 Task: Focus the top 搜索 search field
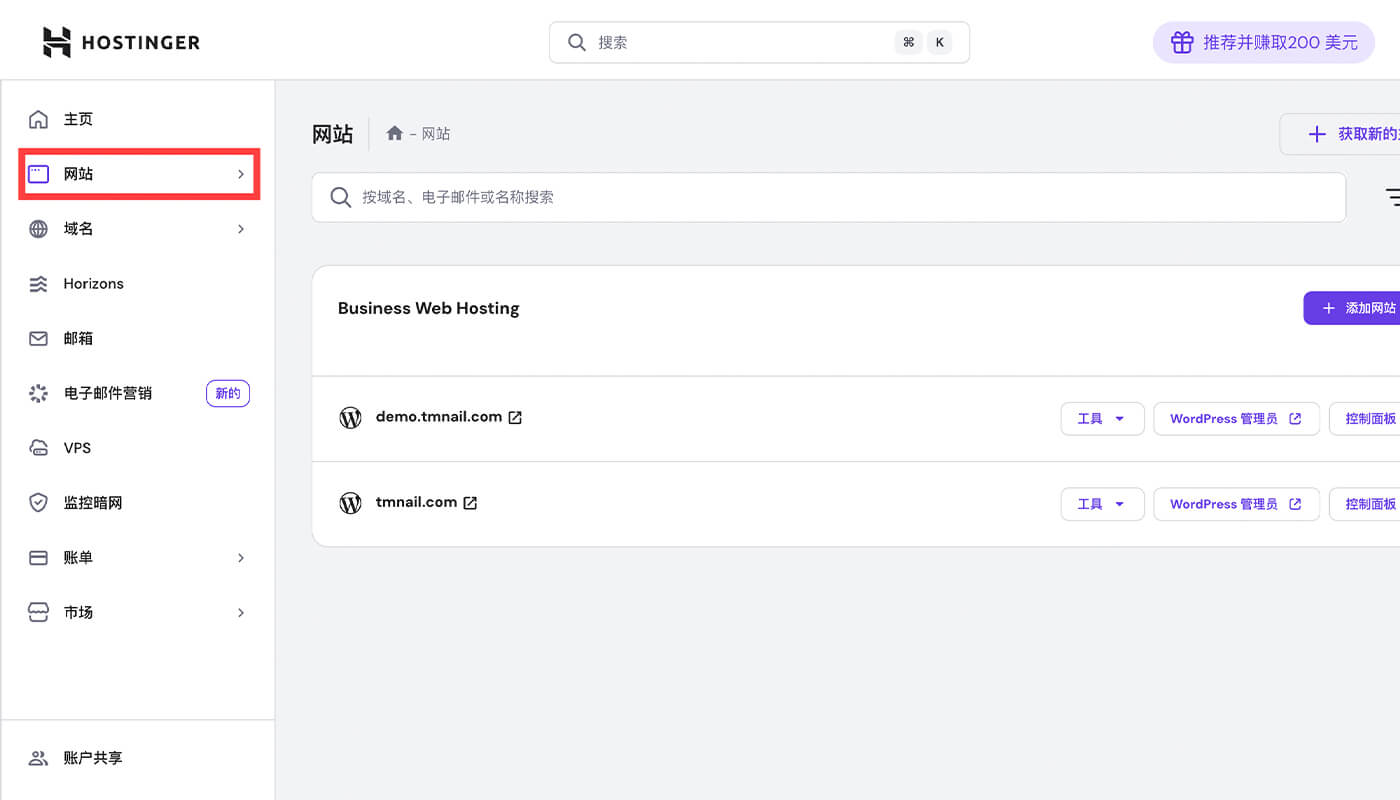(759, 42)
